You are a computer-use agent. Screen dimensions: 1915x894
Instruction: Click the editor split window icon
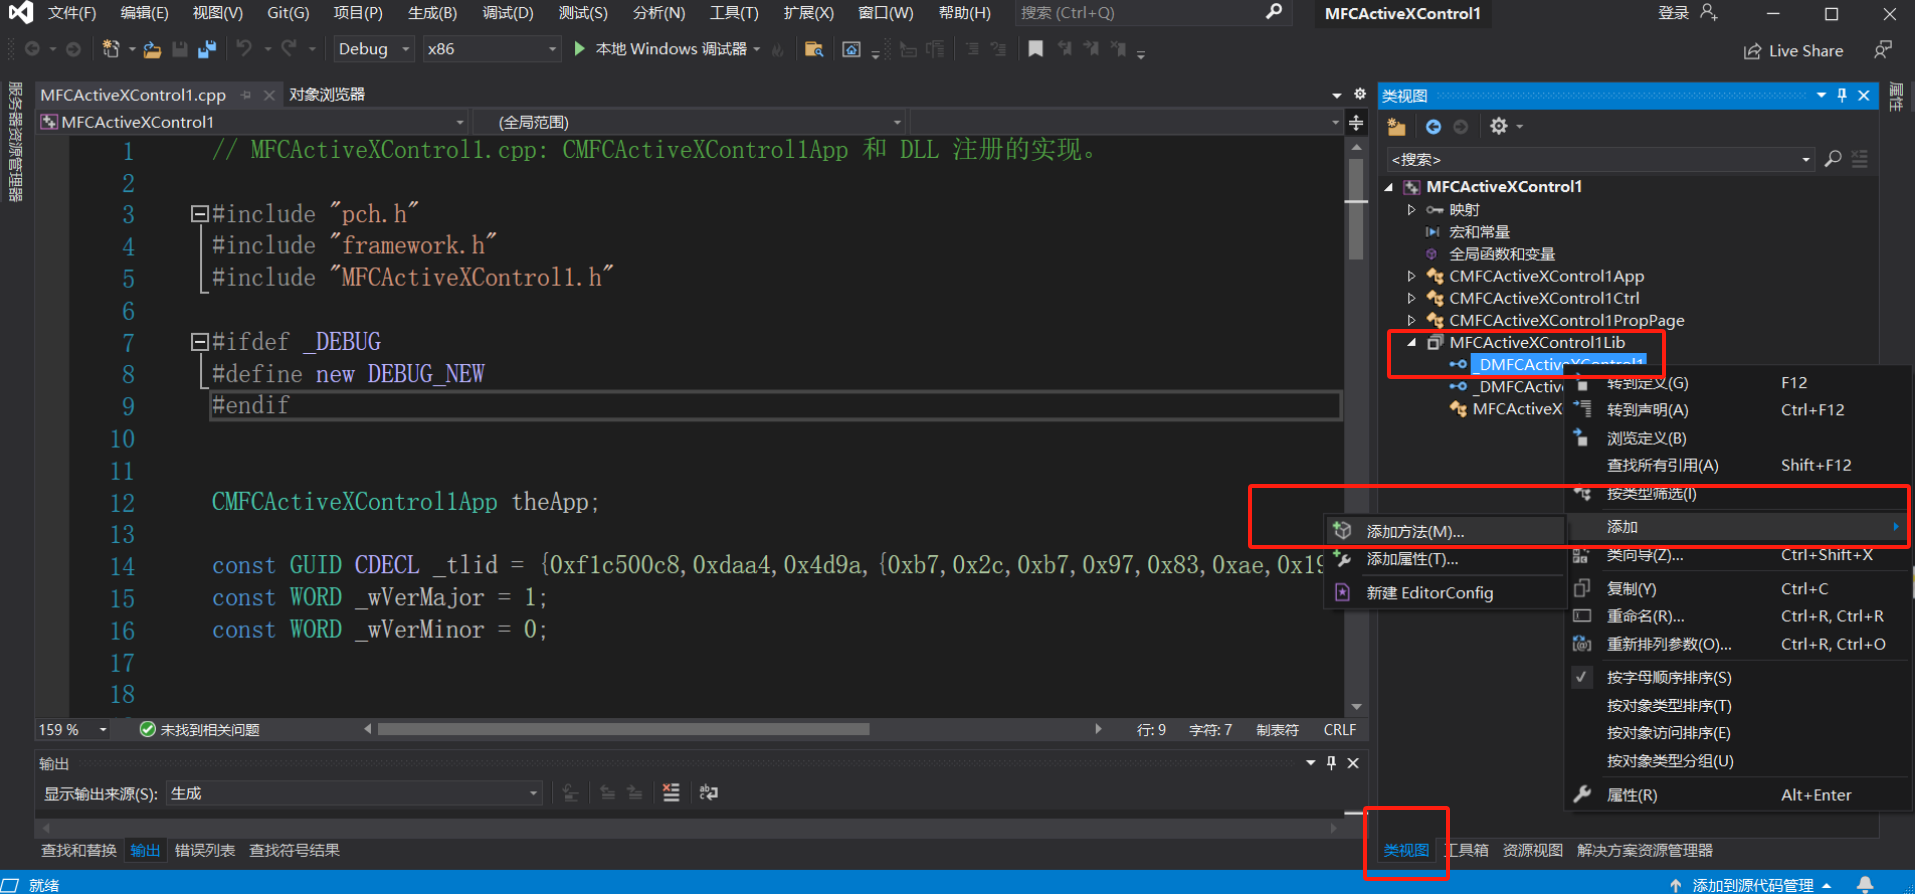1356,122
